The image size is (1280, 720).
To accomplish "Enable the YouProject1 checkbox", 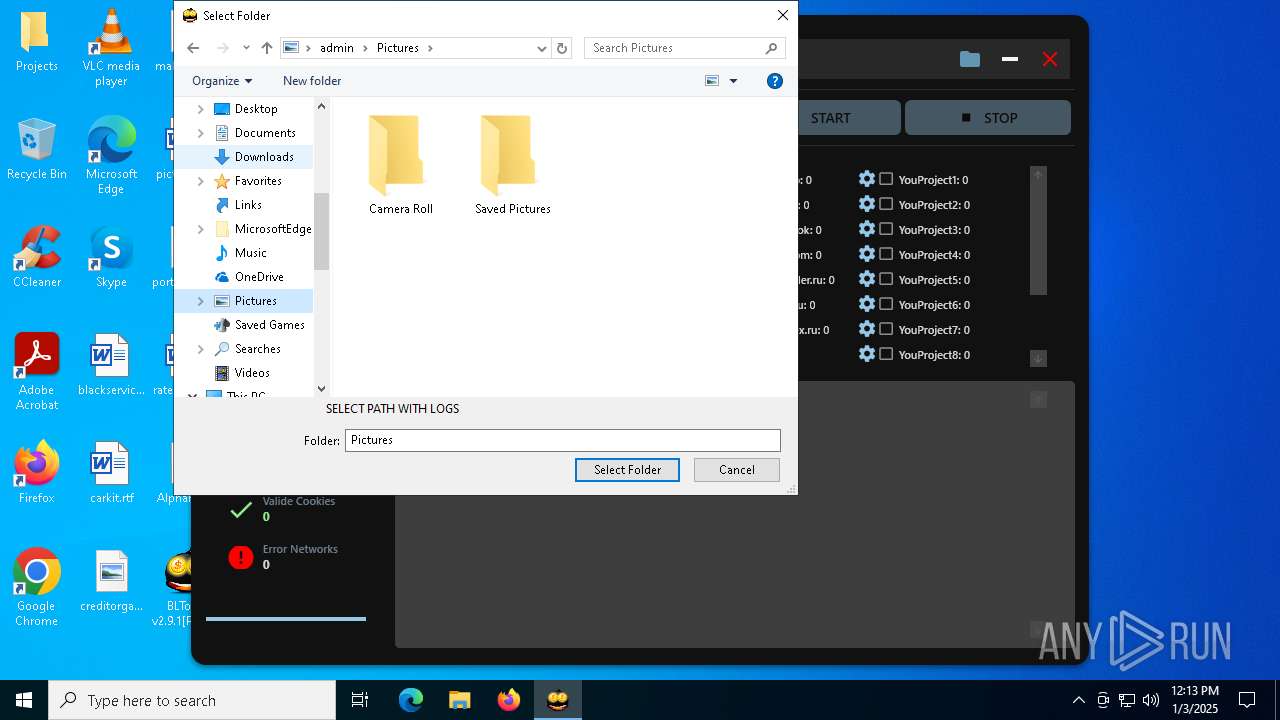I will click(x=886, y=179).
